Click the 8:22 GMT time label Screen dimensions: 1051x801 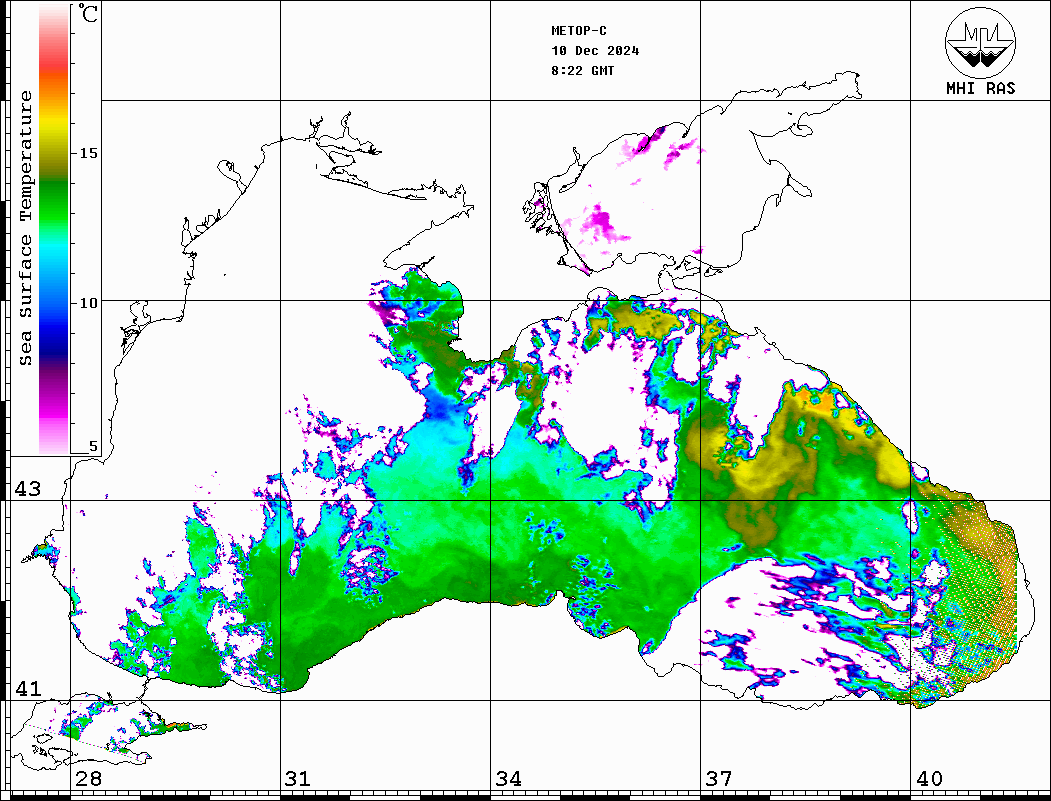coord(582,71)
